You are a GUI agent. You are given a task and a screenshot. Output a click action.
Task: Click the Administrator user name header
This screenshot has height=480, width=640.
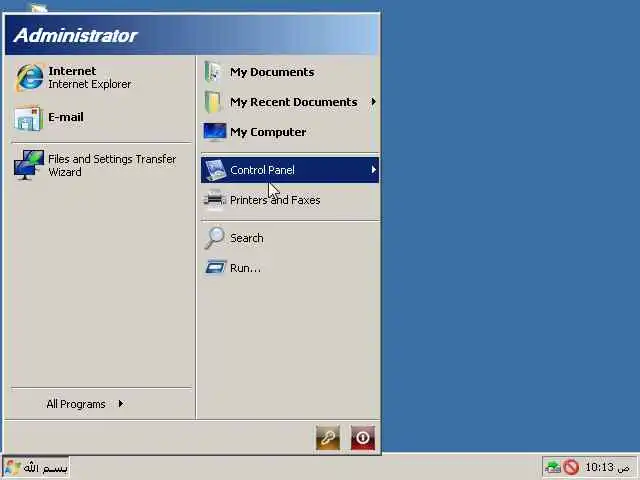76,36
